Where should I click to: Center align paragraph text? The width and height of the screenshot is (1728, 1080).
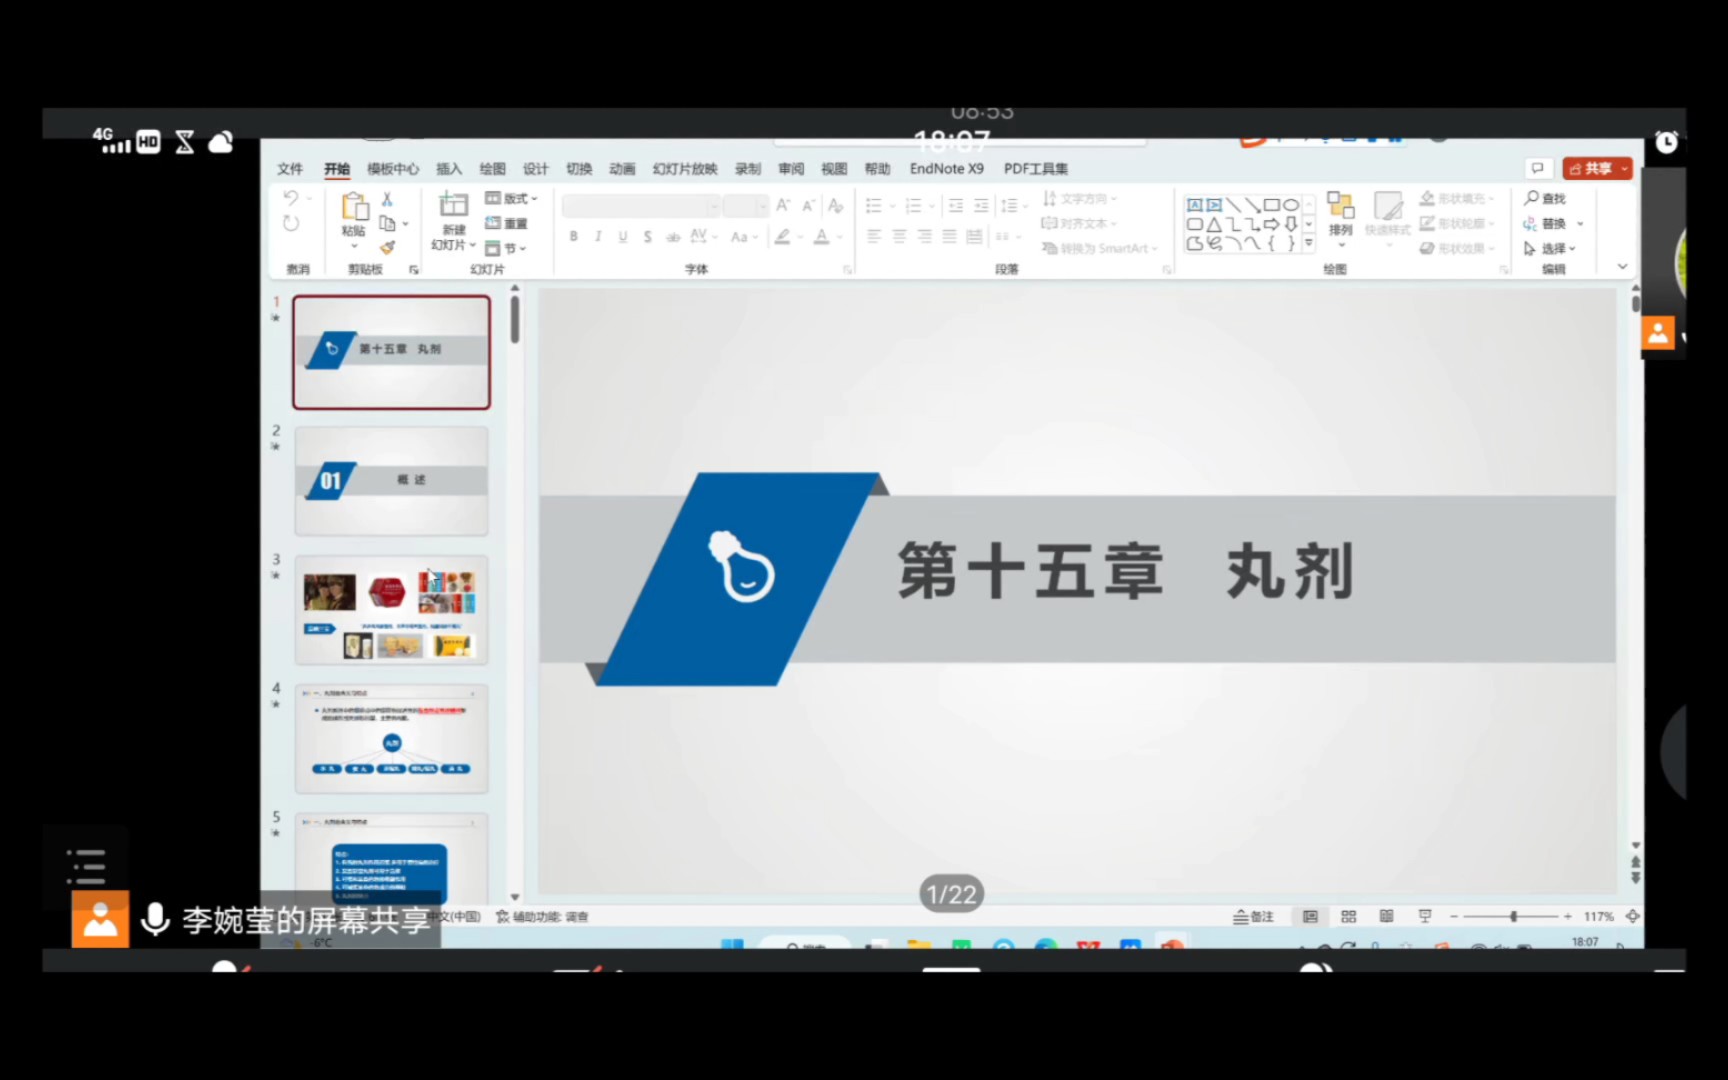[x=899, y=236]
